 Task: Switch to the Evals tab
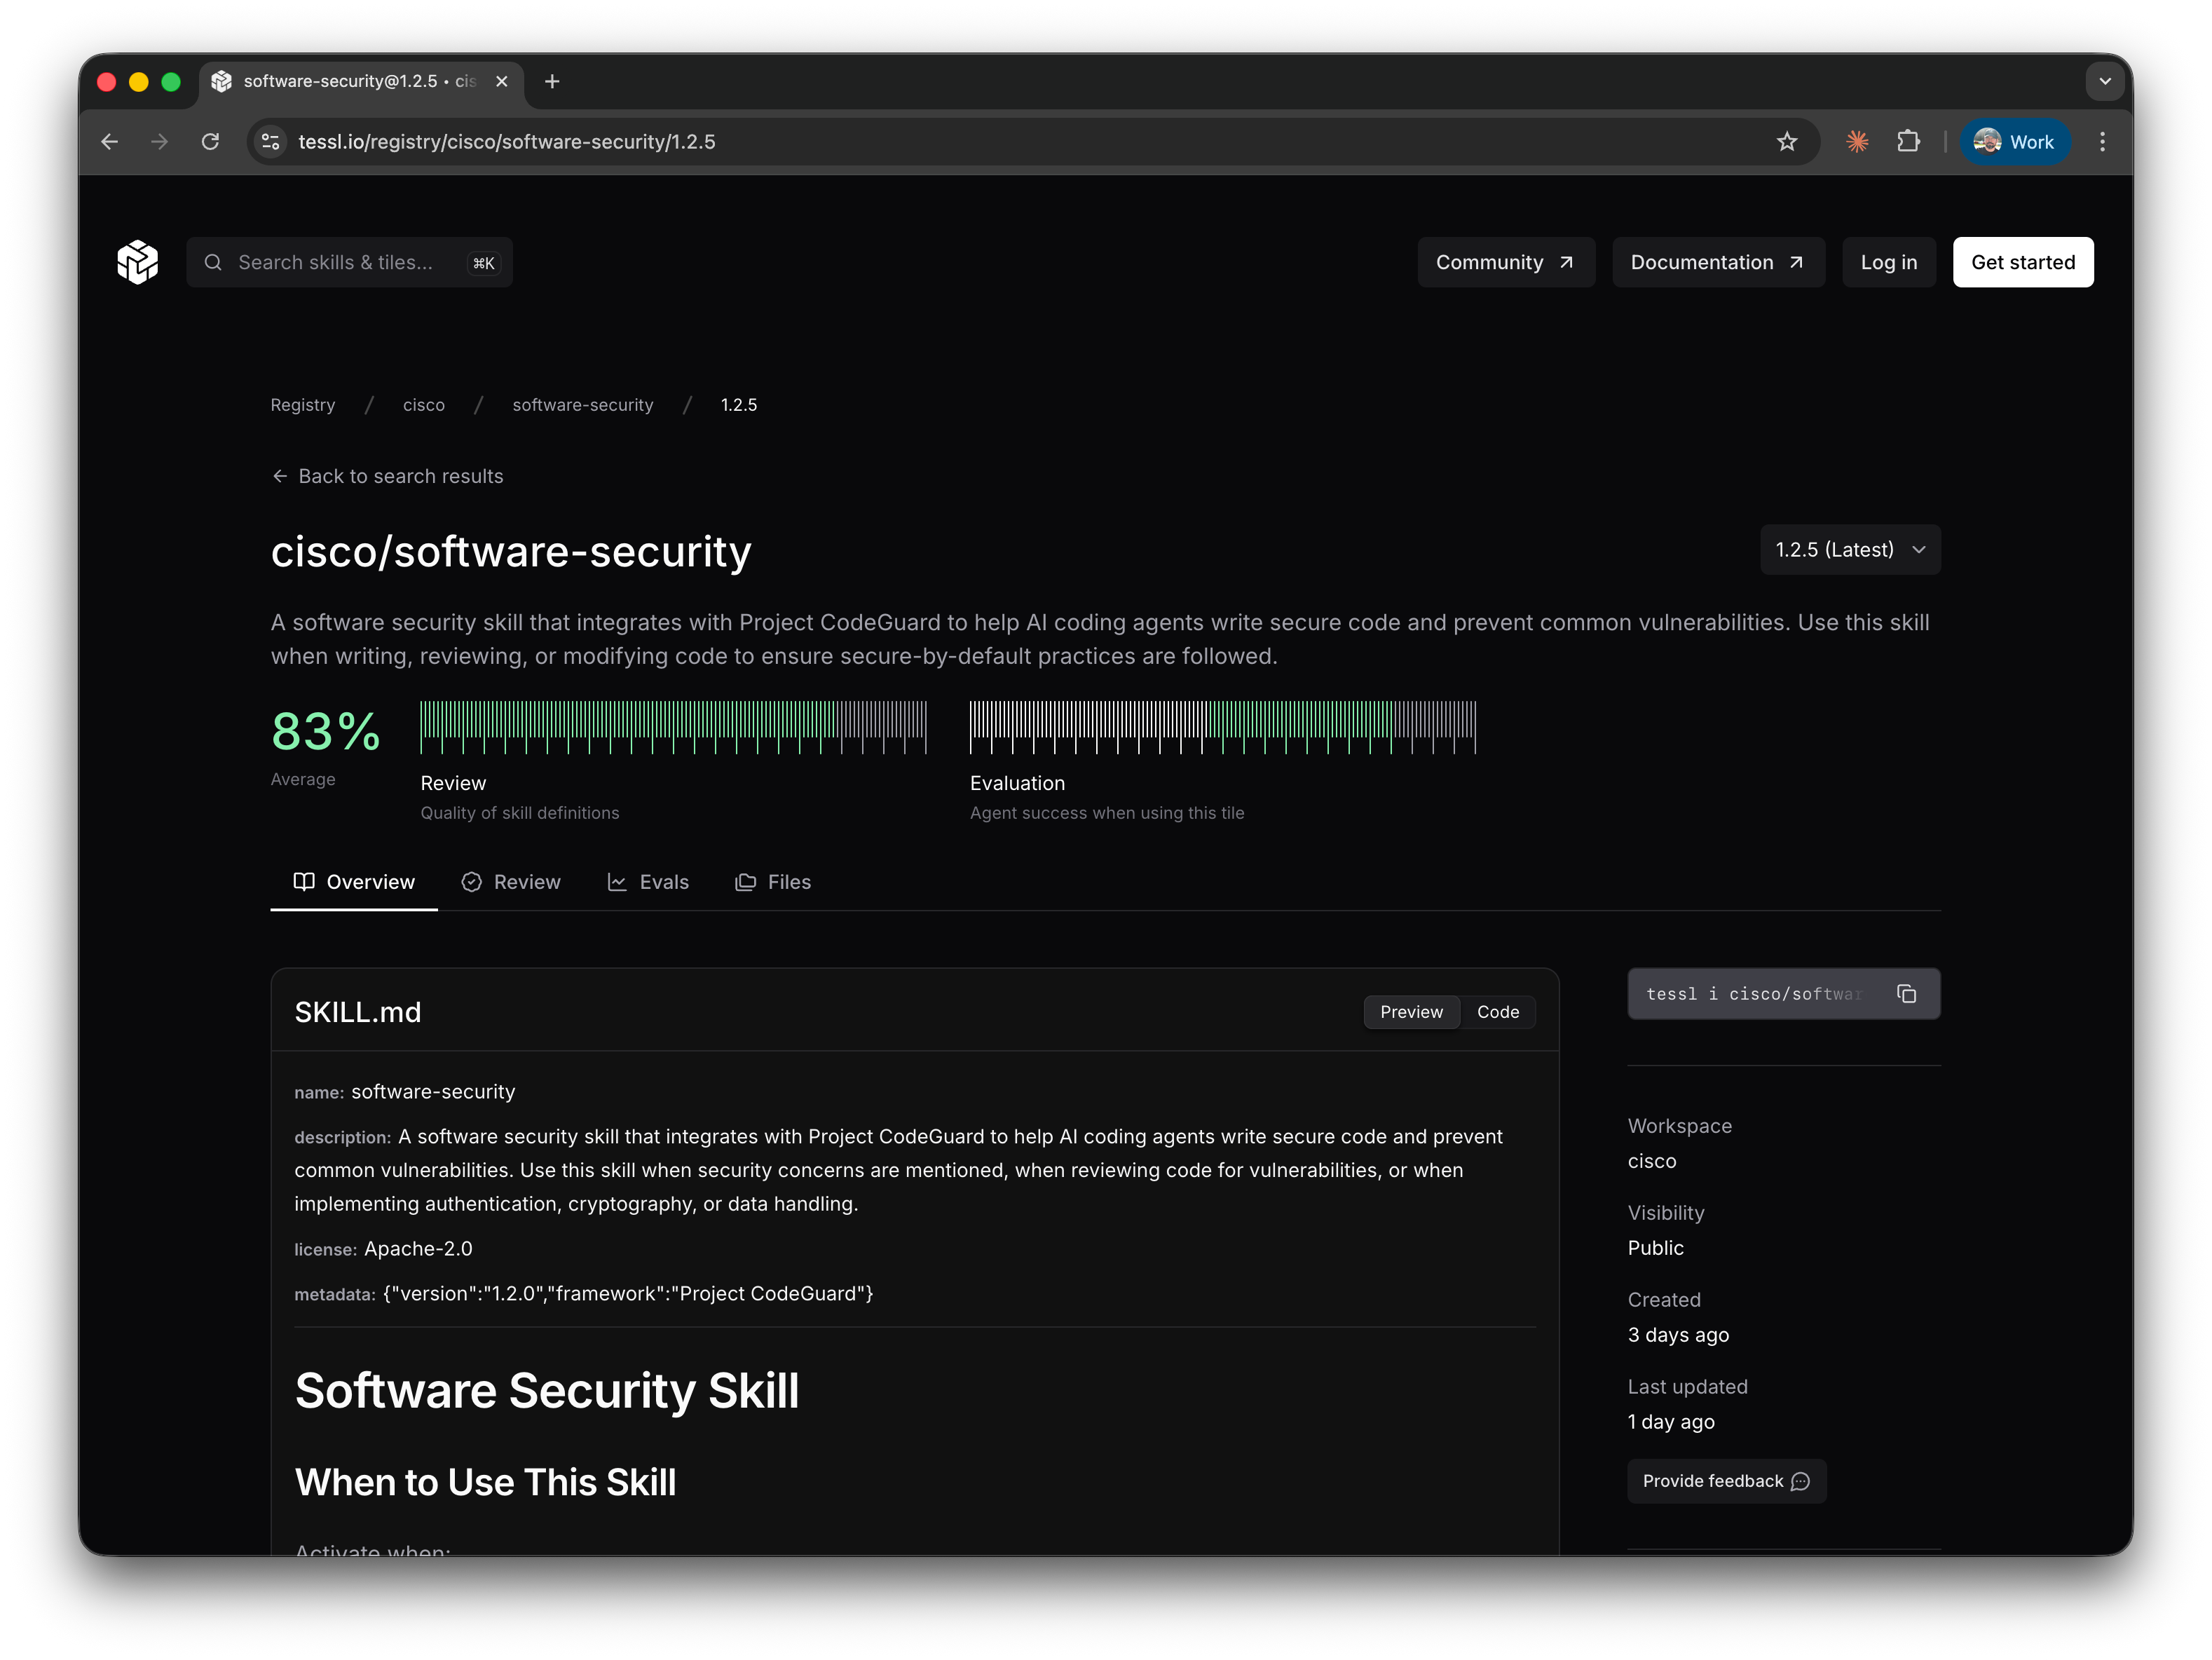[648, 881]
